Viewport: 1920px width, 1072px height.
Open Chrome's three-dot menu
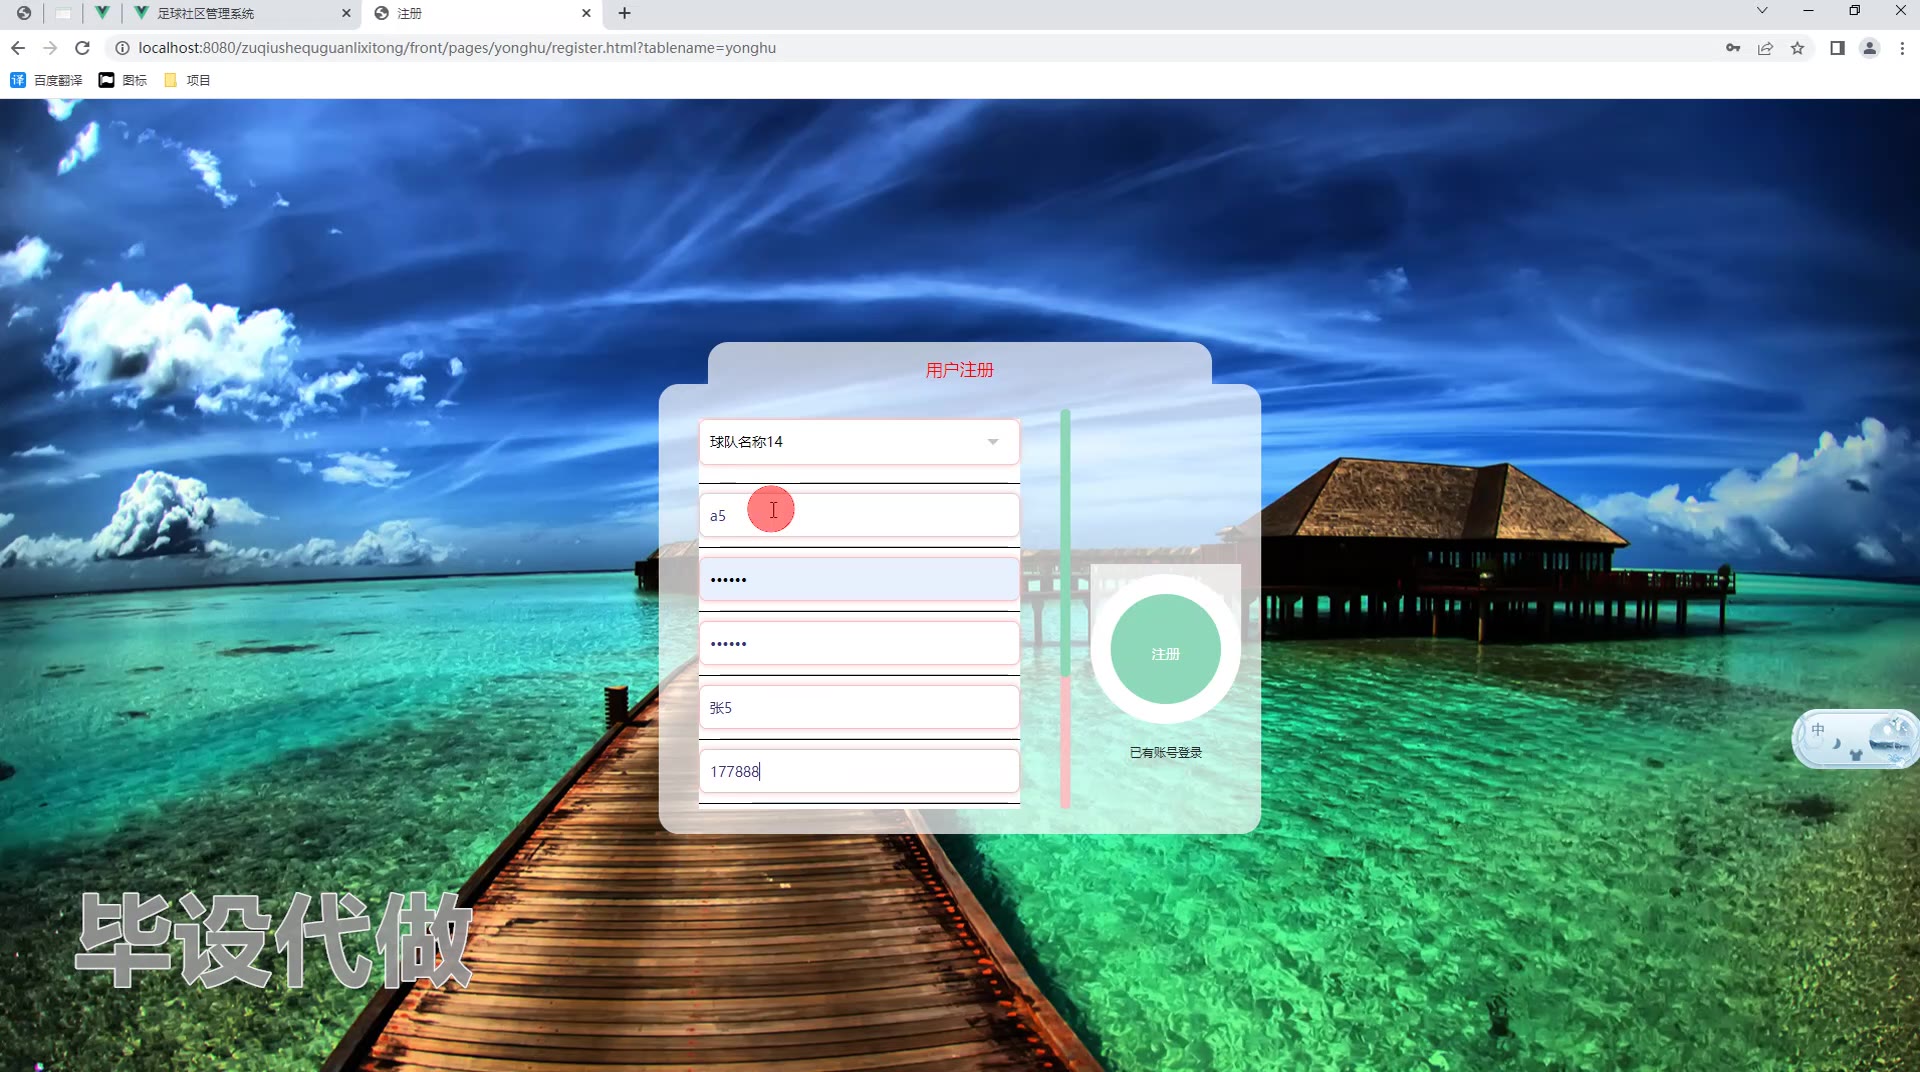coord(1902,48)
